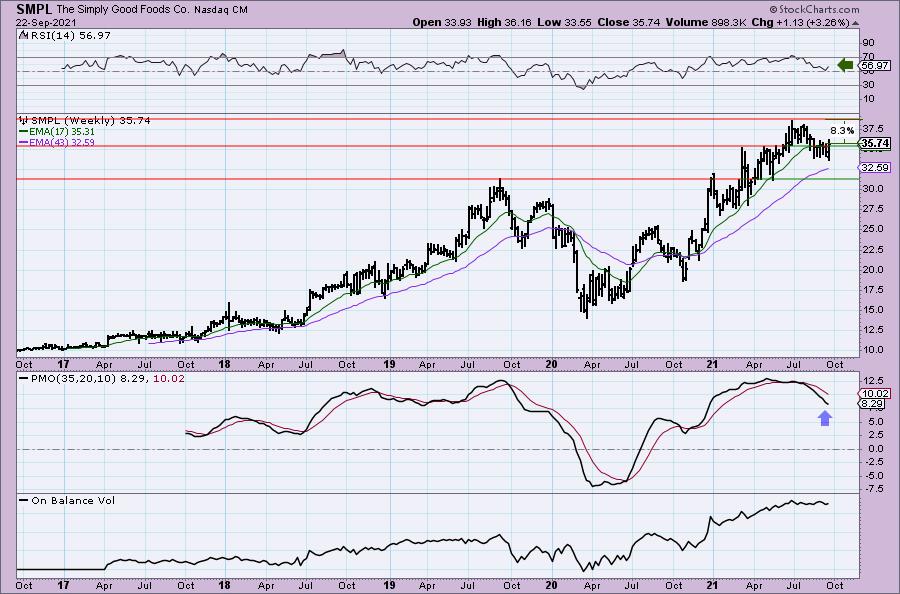Click the SMPL (Weekly) 35.74 legend label

point(91,121)
